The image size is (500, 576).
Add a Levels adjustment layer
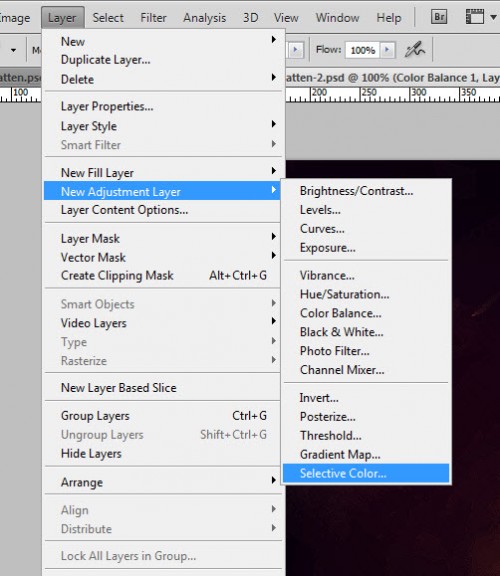point(366,210)
